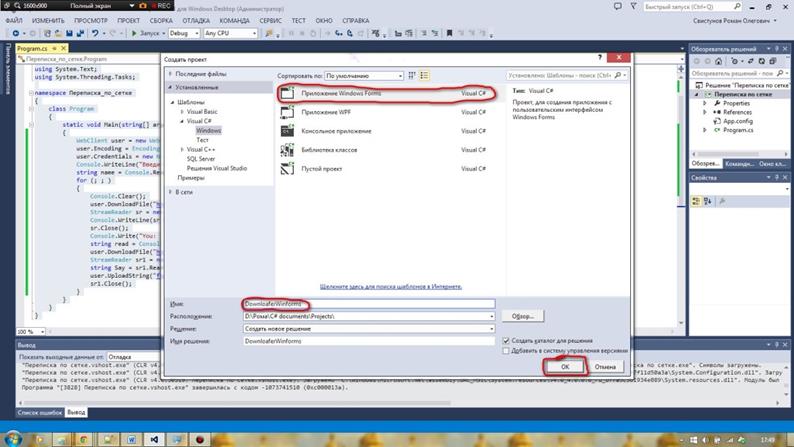The height and width of the screenshot is (447, 794).
Task: Switch to 'Список ошибок' tab
Action: [x=40, y=413]
